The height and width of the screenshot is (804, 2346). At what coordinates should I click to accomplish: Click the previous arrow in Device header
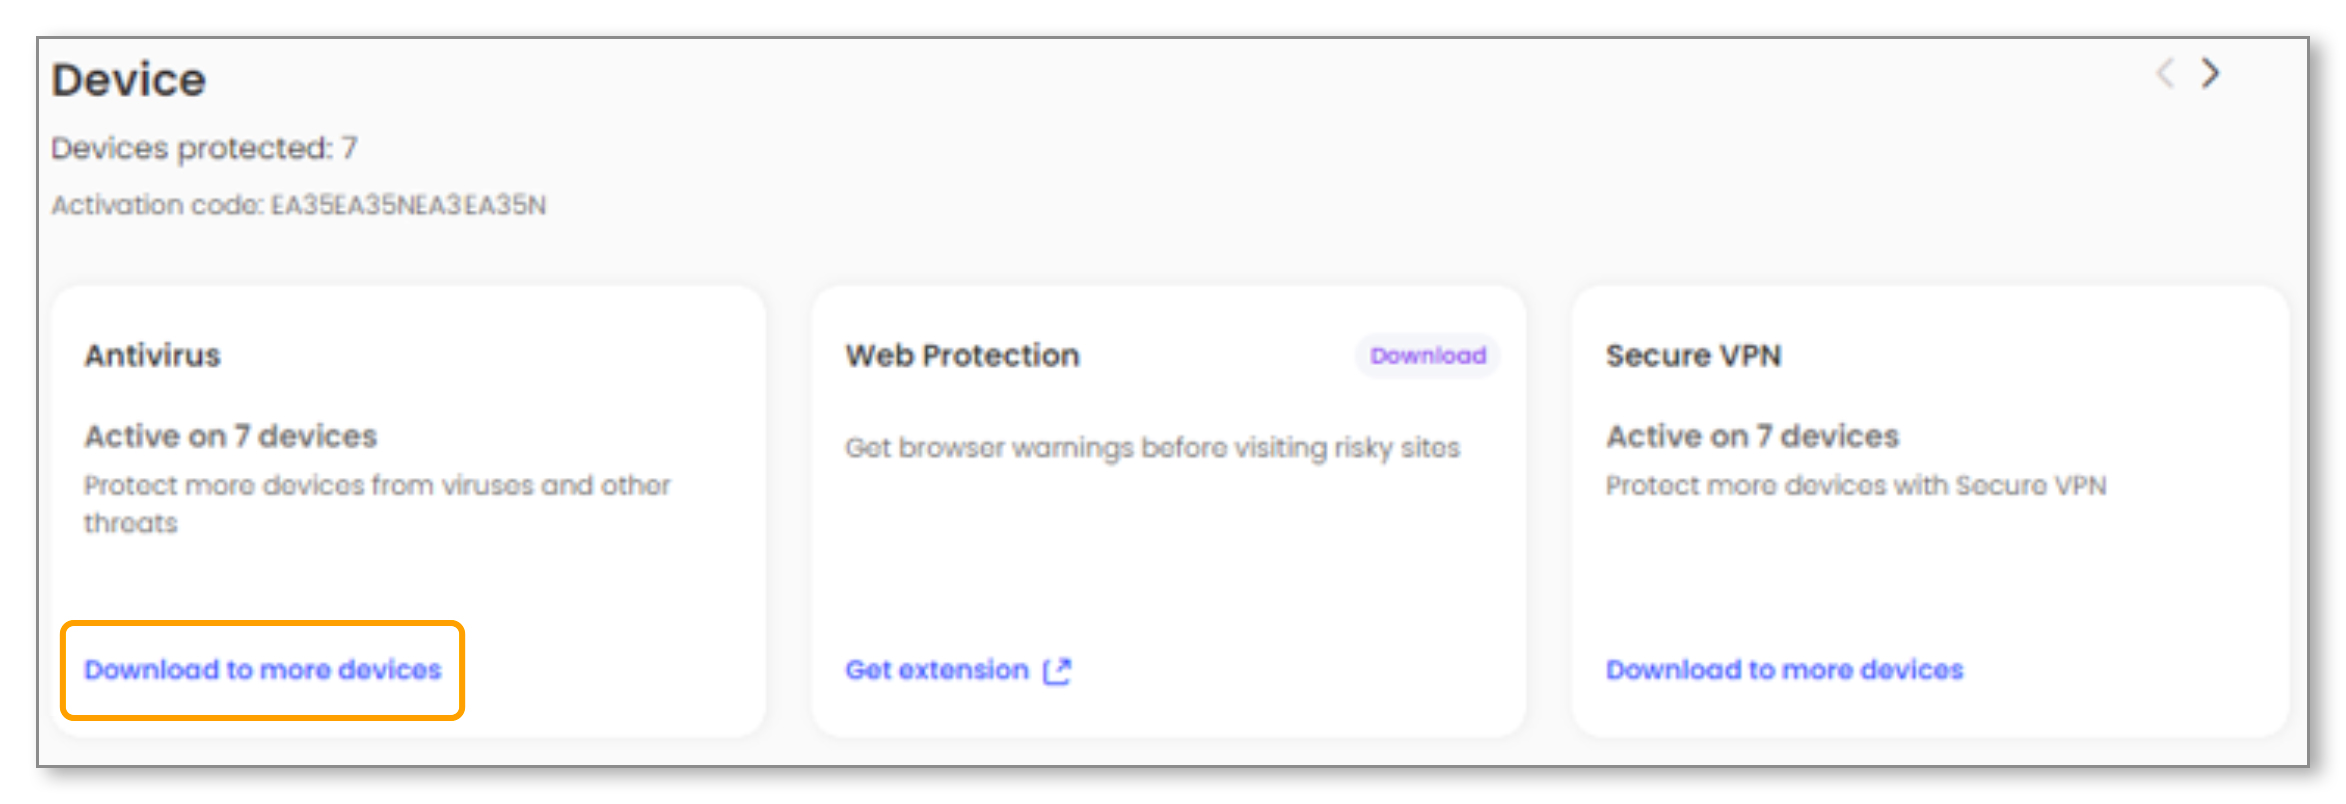click(x=2165, y=73)
